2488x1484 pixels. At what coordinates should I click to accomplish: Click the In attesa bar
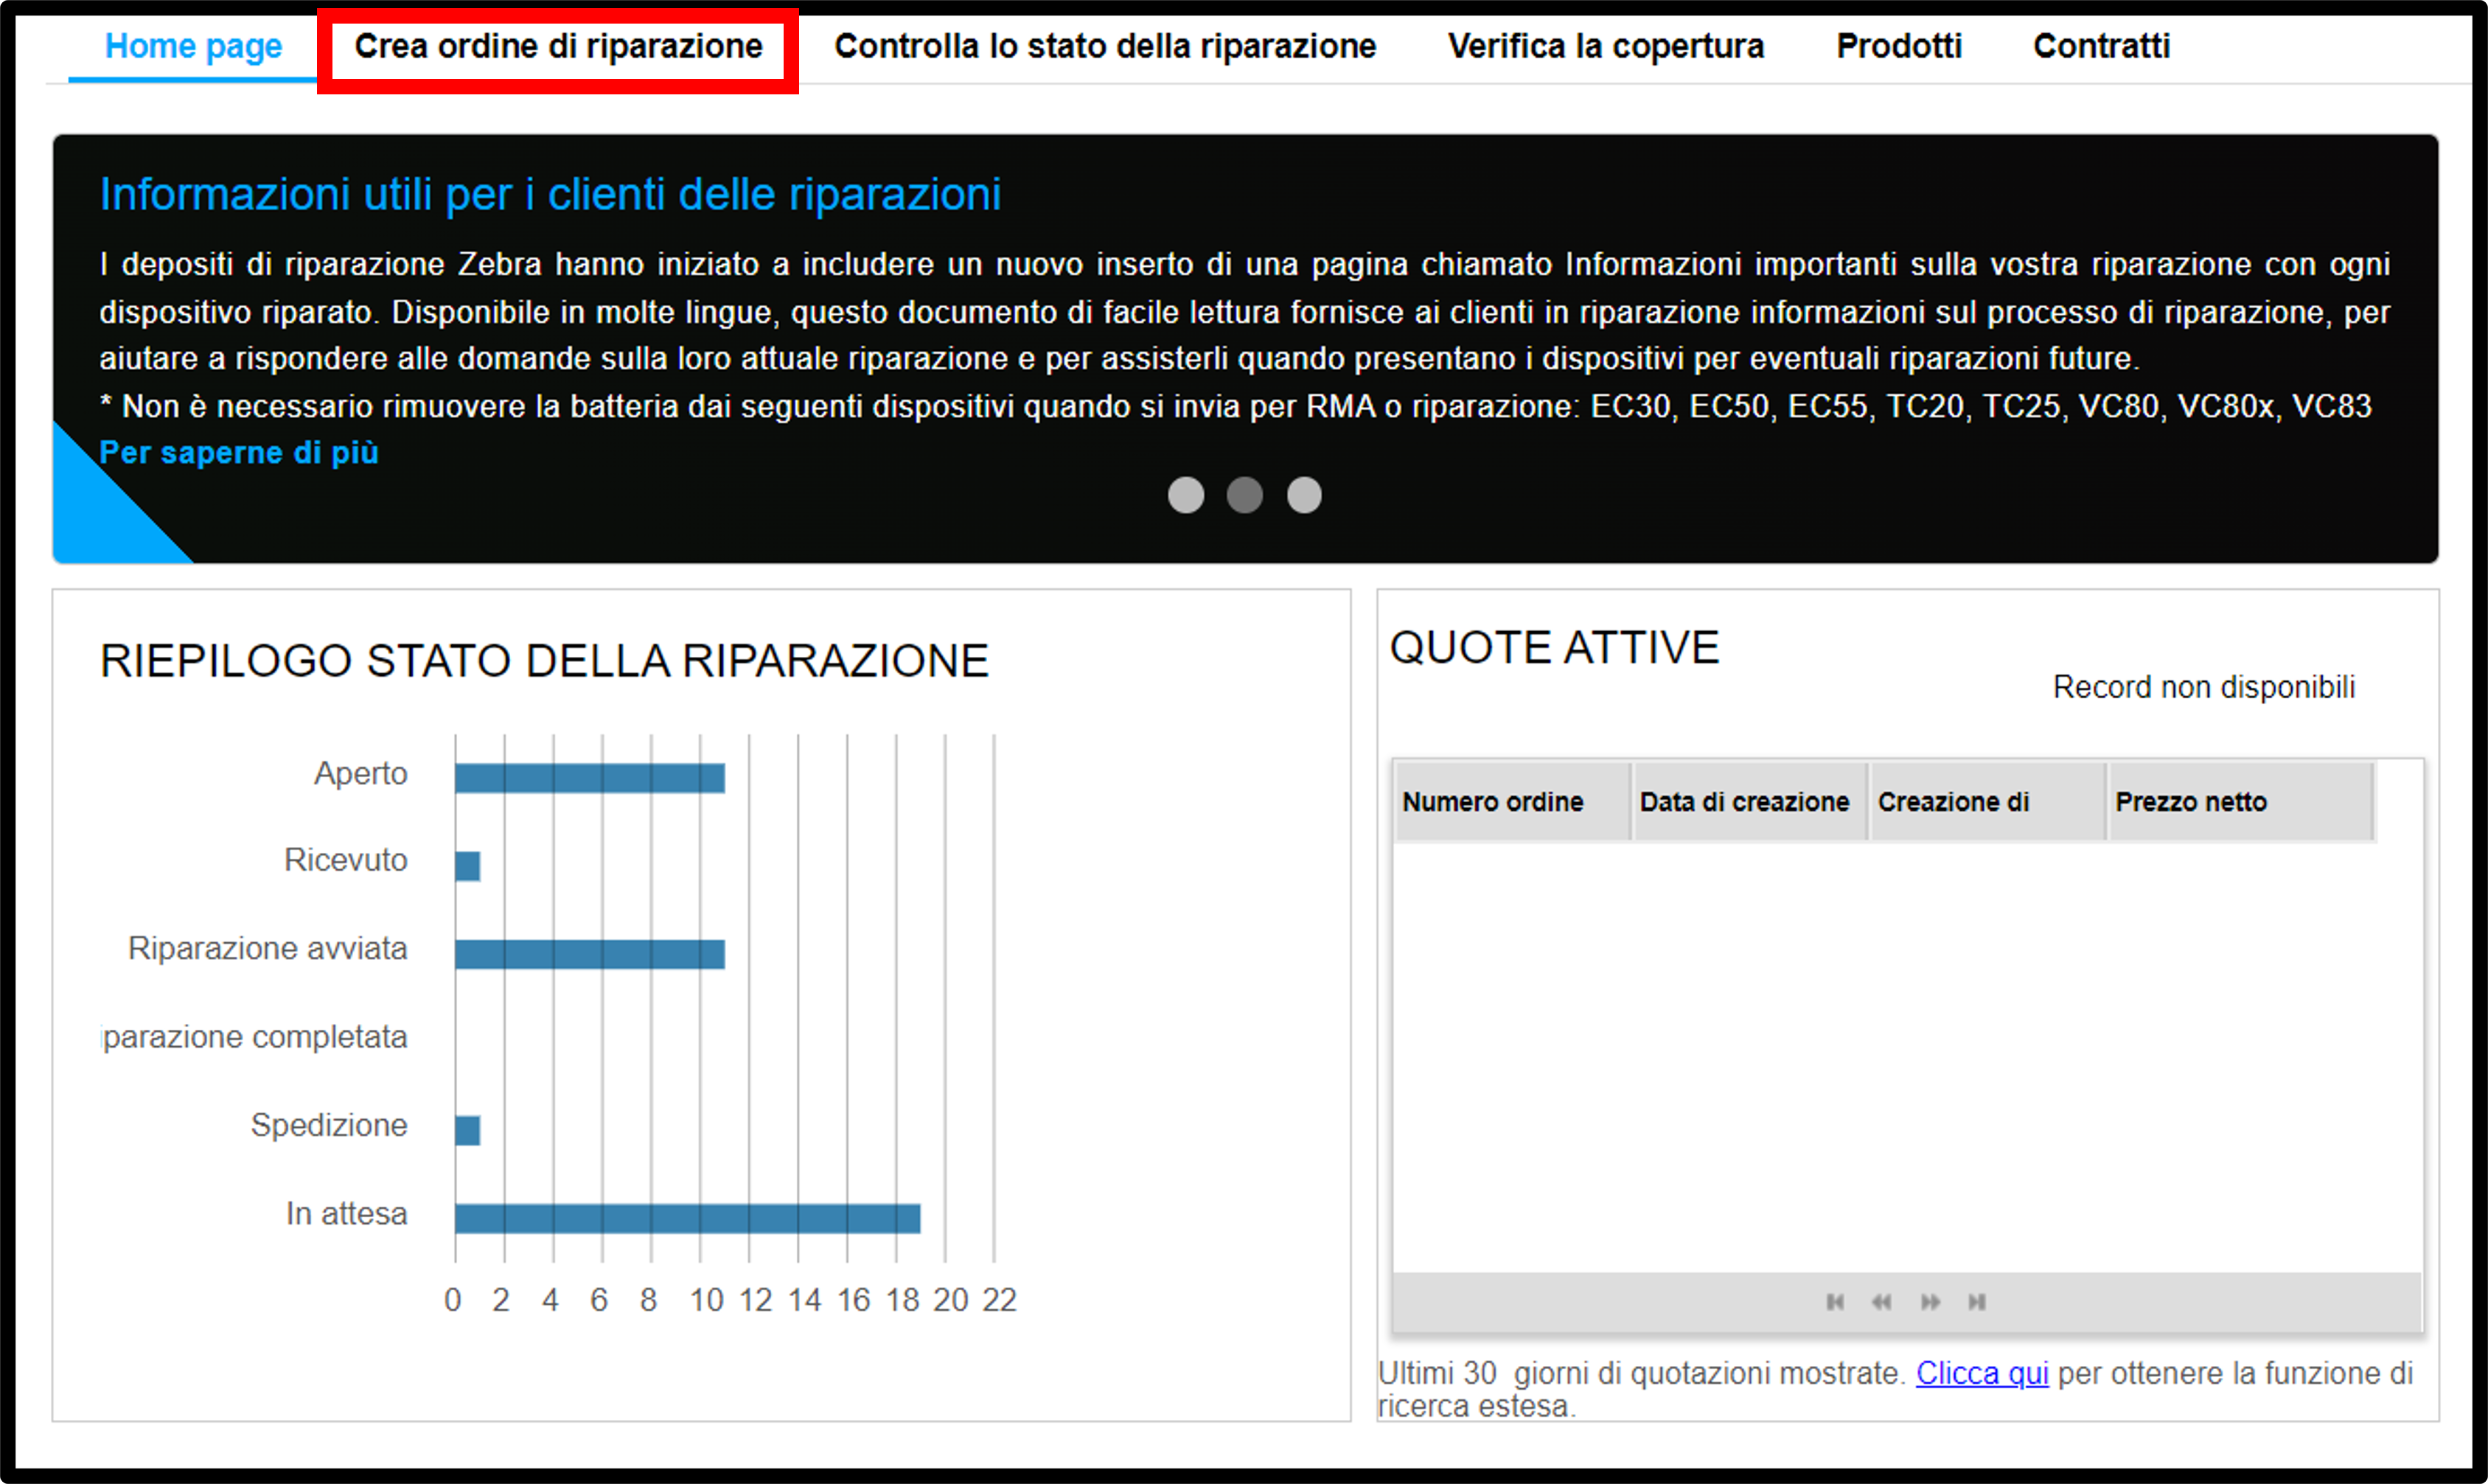[688, 1218]
